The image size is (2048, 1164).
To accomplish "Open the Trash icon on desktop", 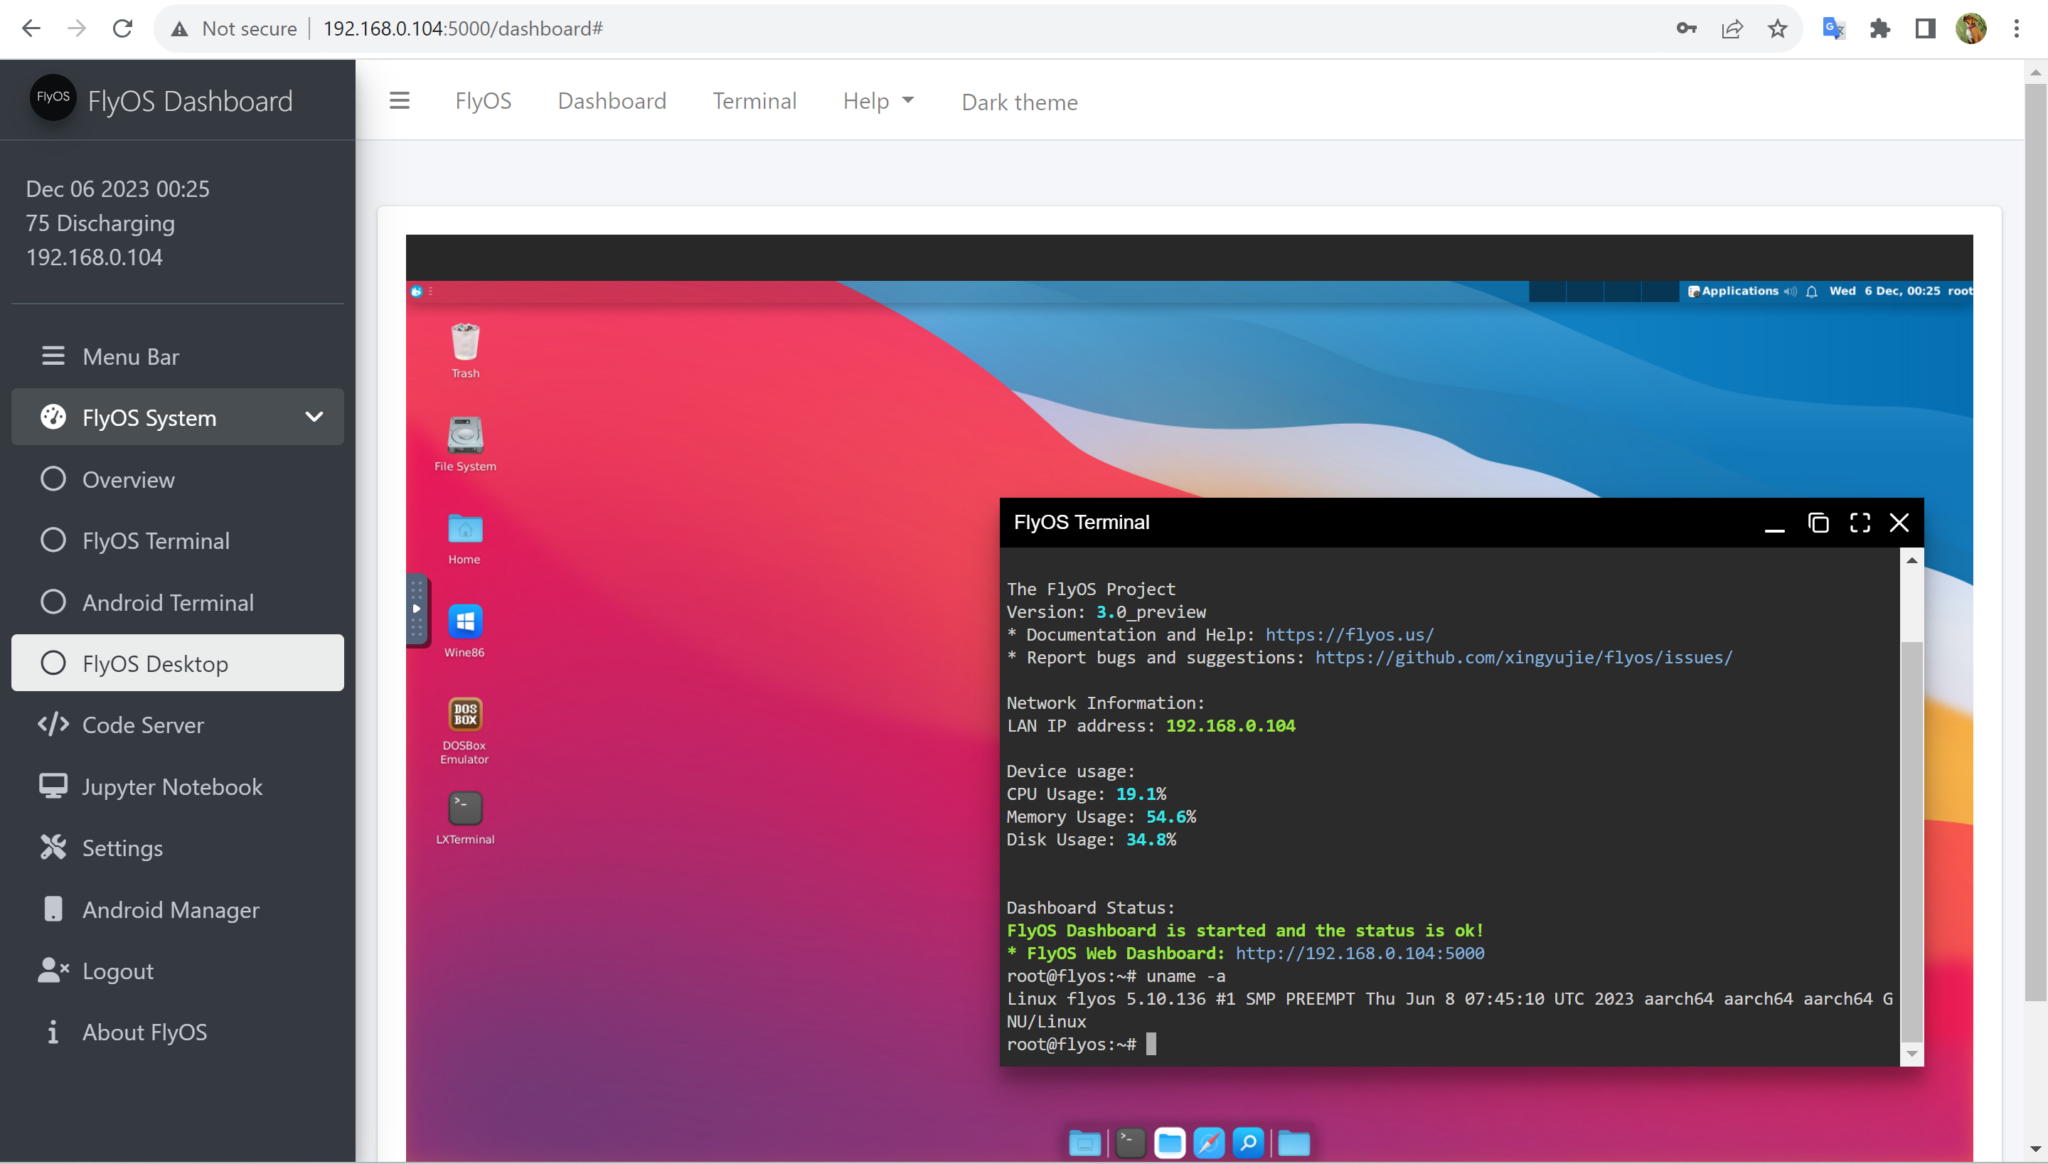I will (x=464, y=344).
